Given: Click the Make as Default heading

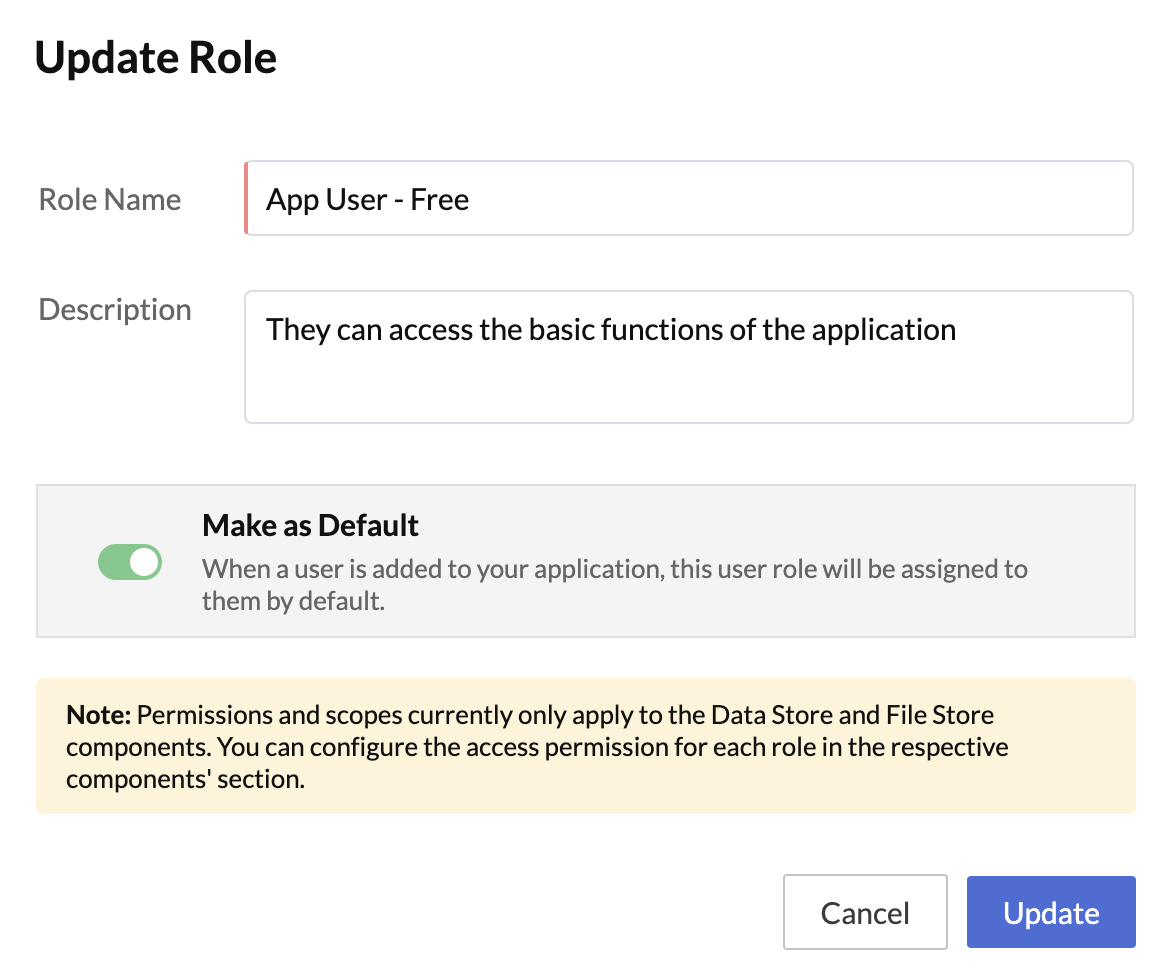Looking at the screenshot, I should (311, 525).
